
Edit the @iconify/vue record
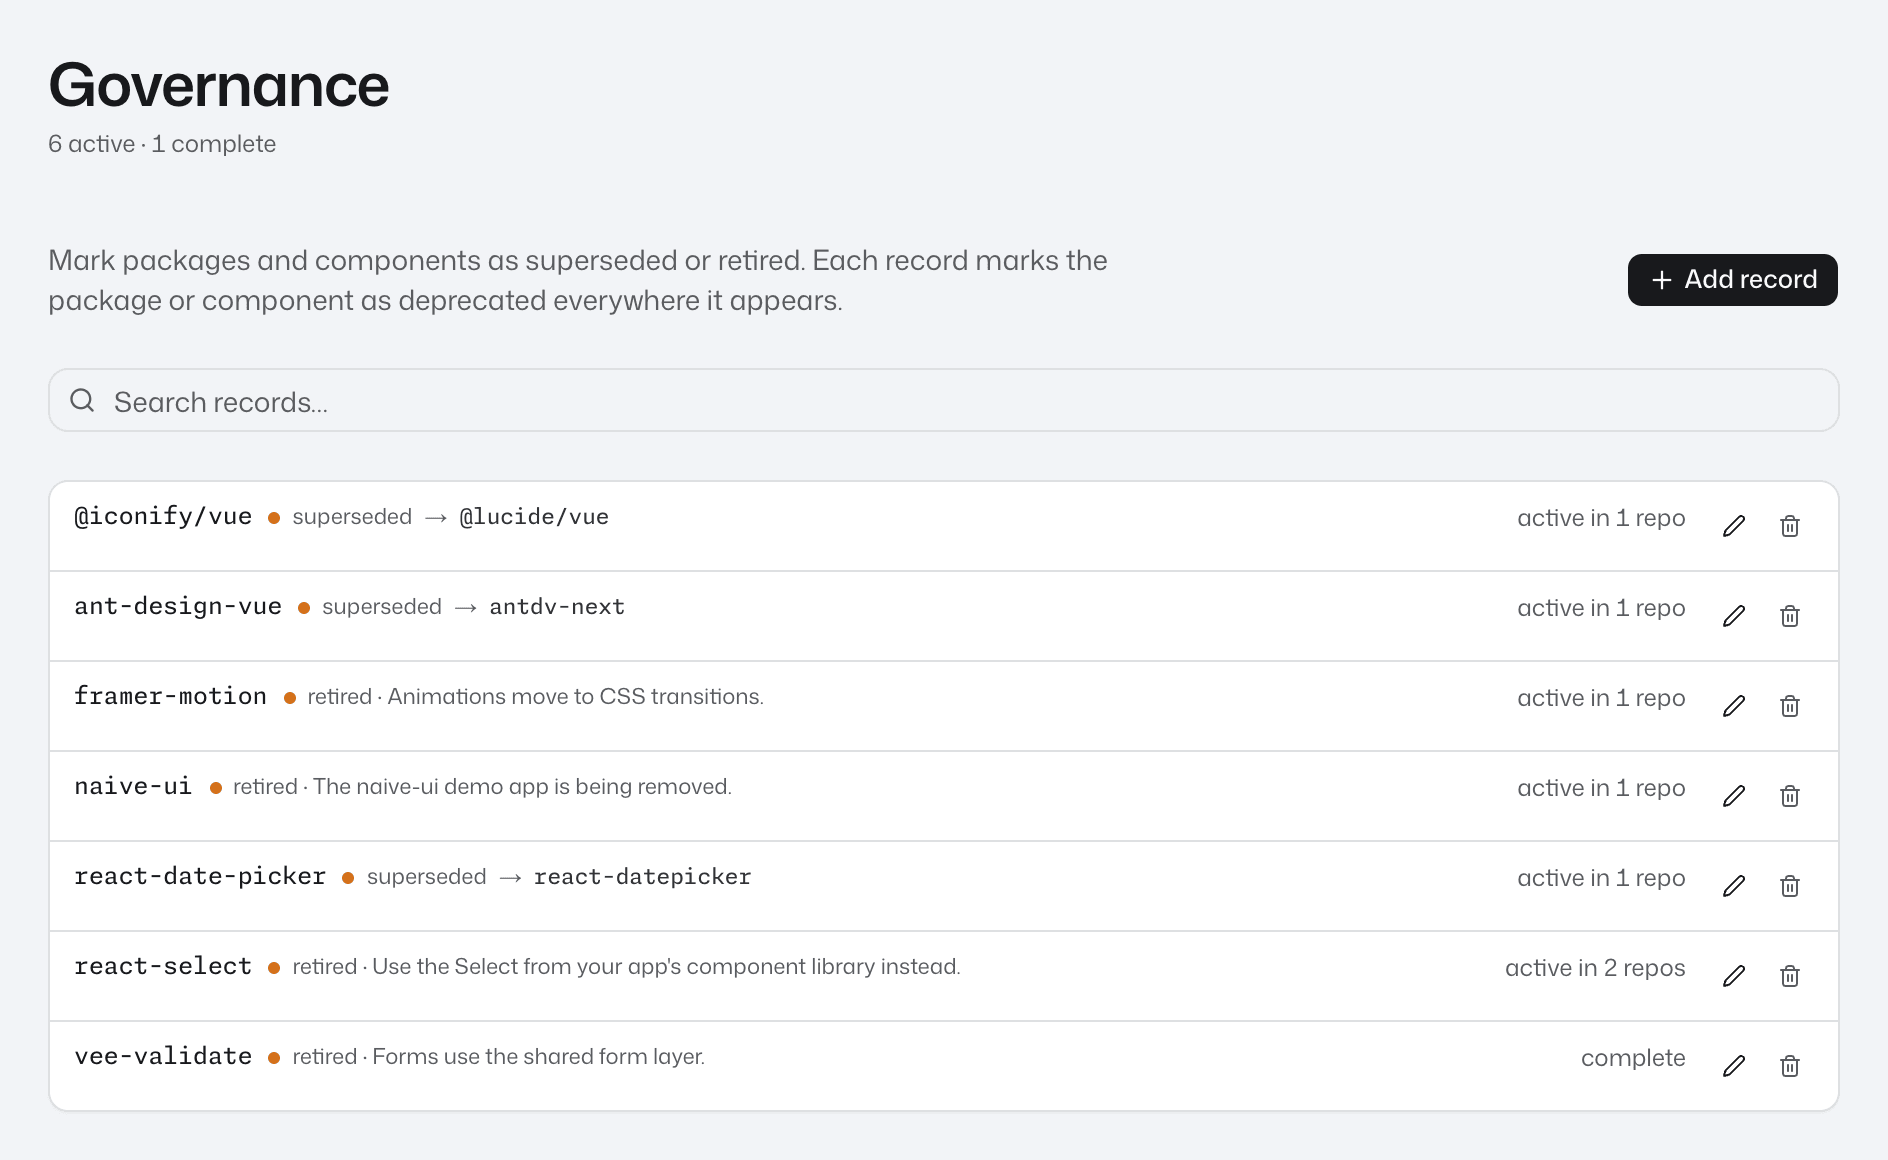pyautogui.click(x=1734, y=526)
